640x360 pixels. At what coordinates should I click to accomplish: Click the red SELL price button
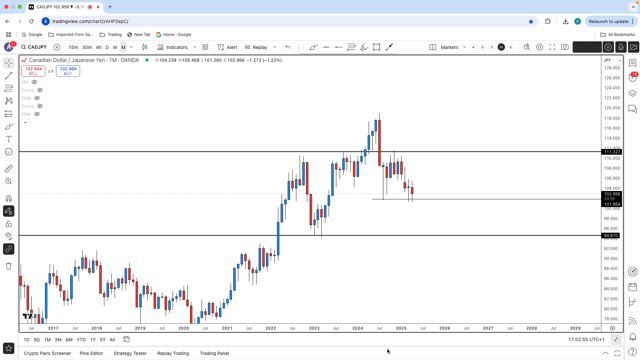[x=33, y=71]
